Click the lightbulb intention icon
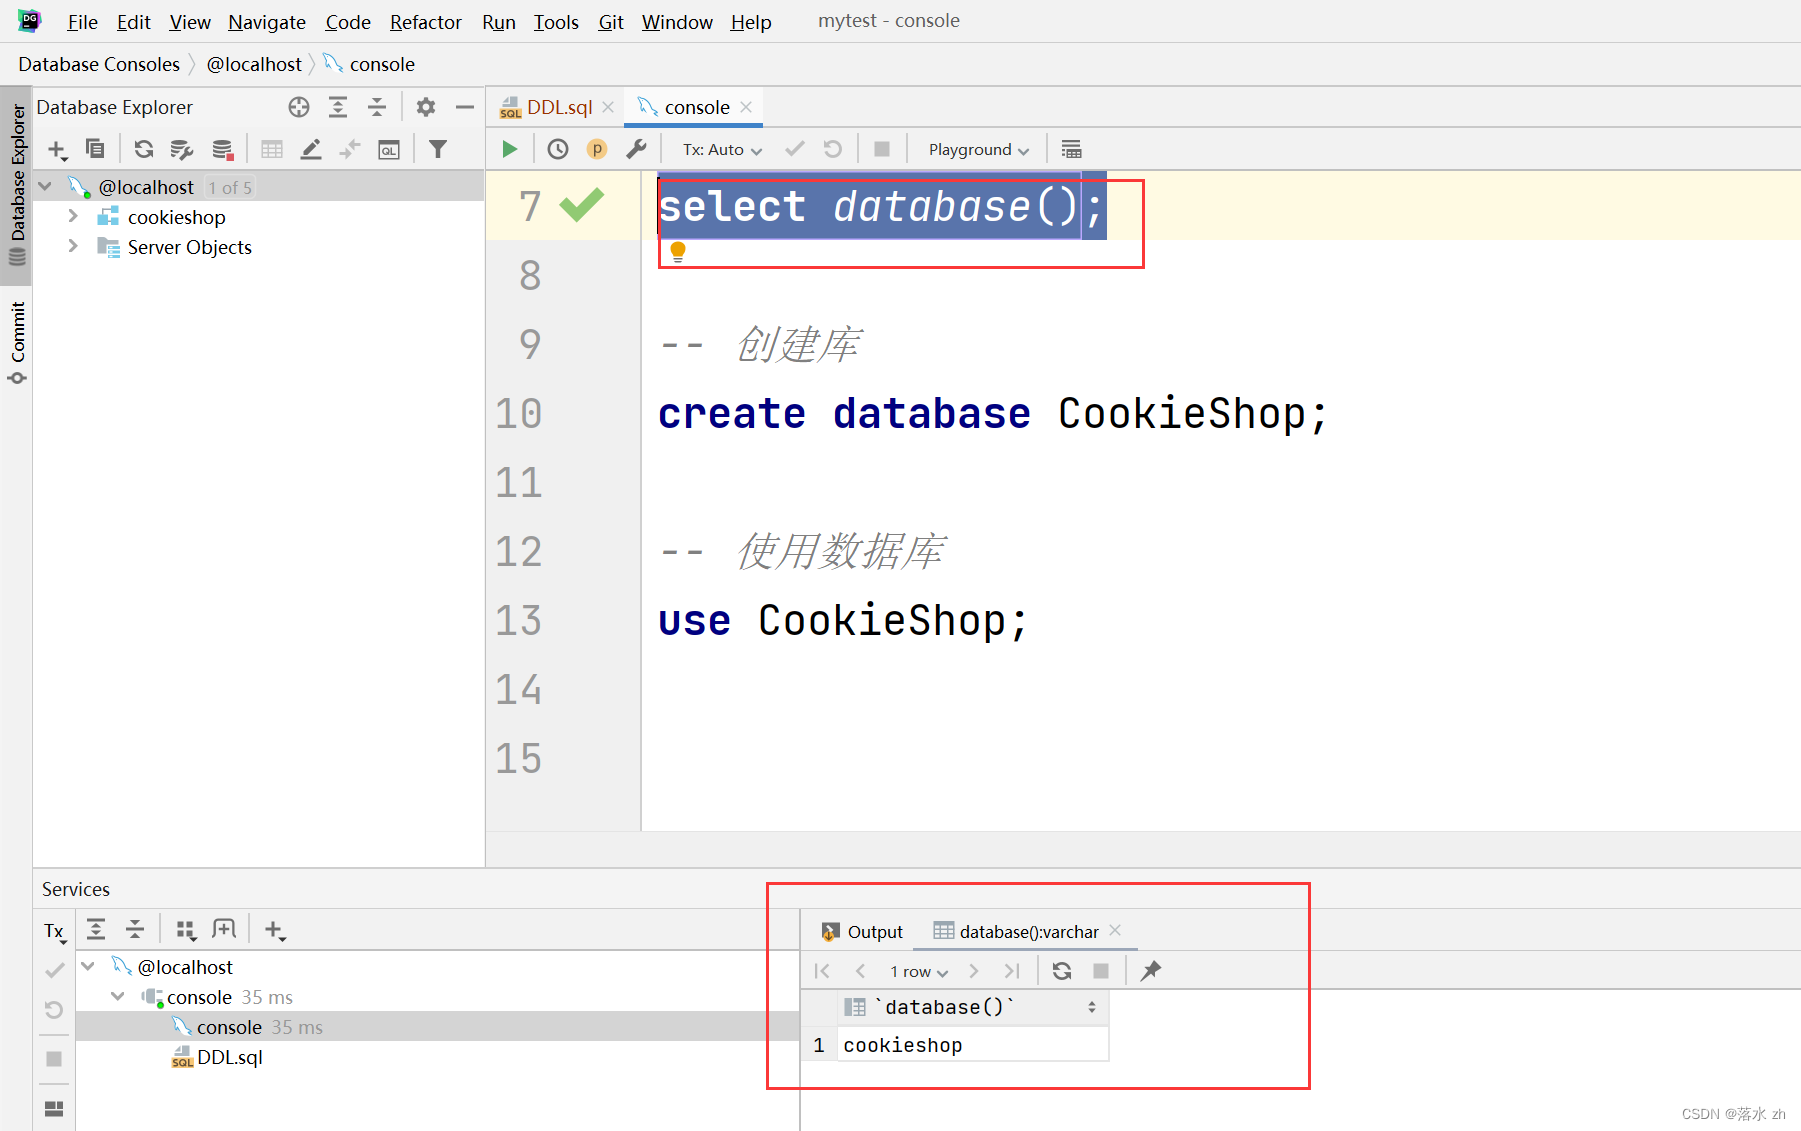 (x=678, y=252)
